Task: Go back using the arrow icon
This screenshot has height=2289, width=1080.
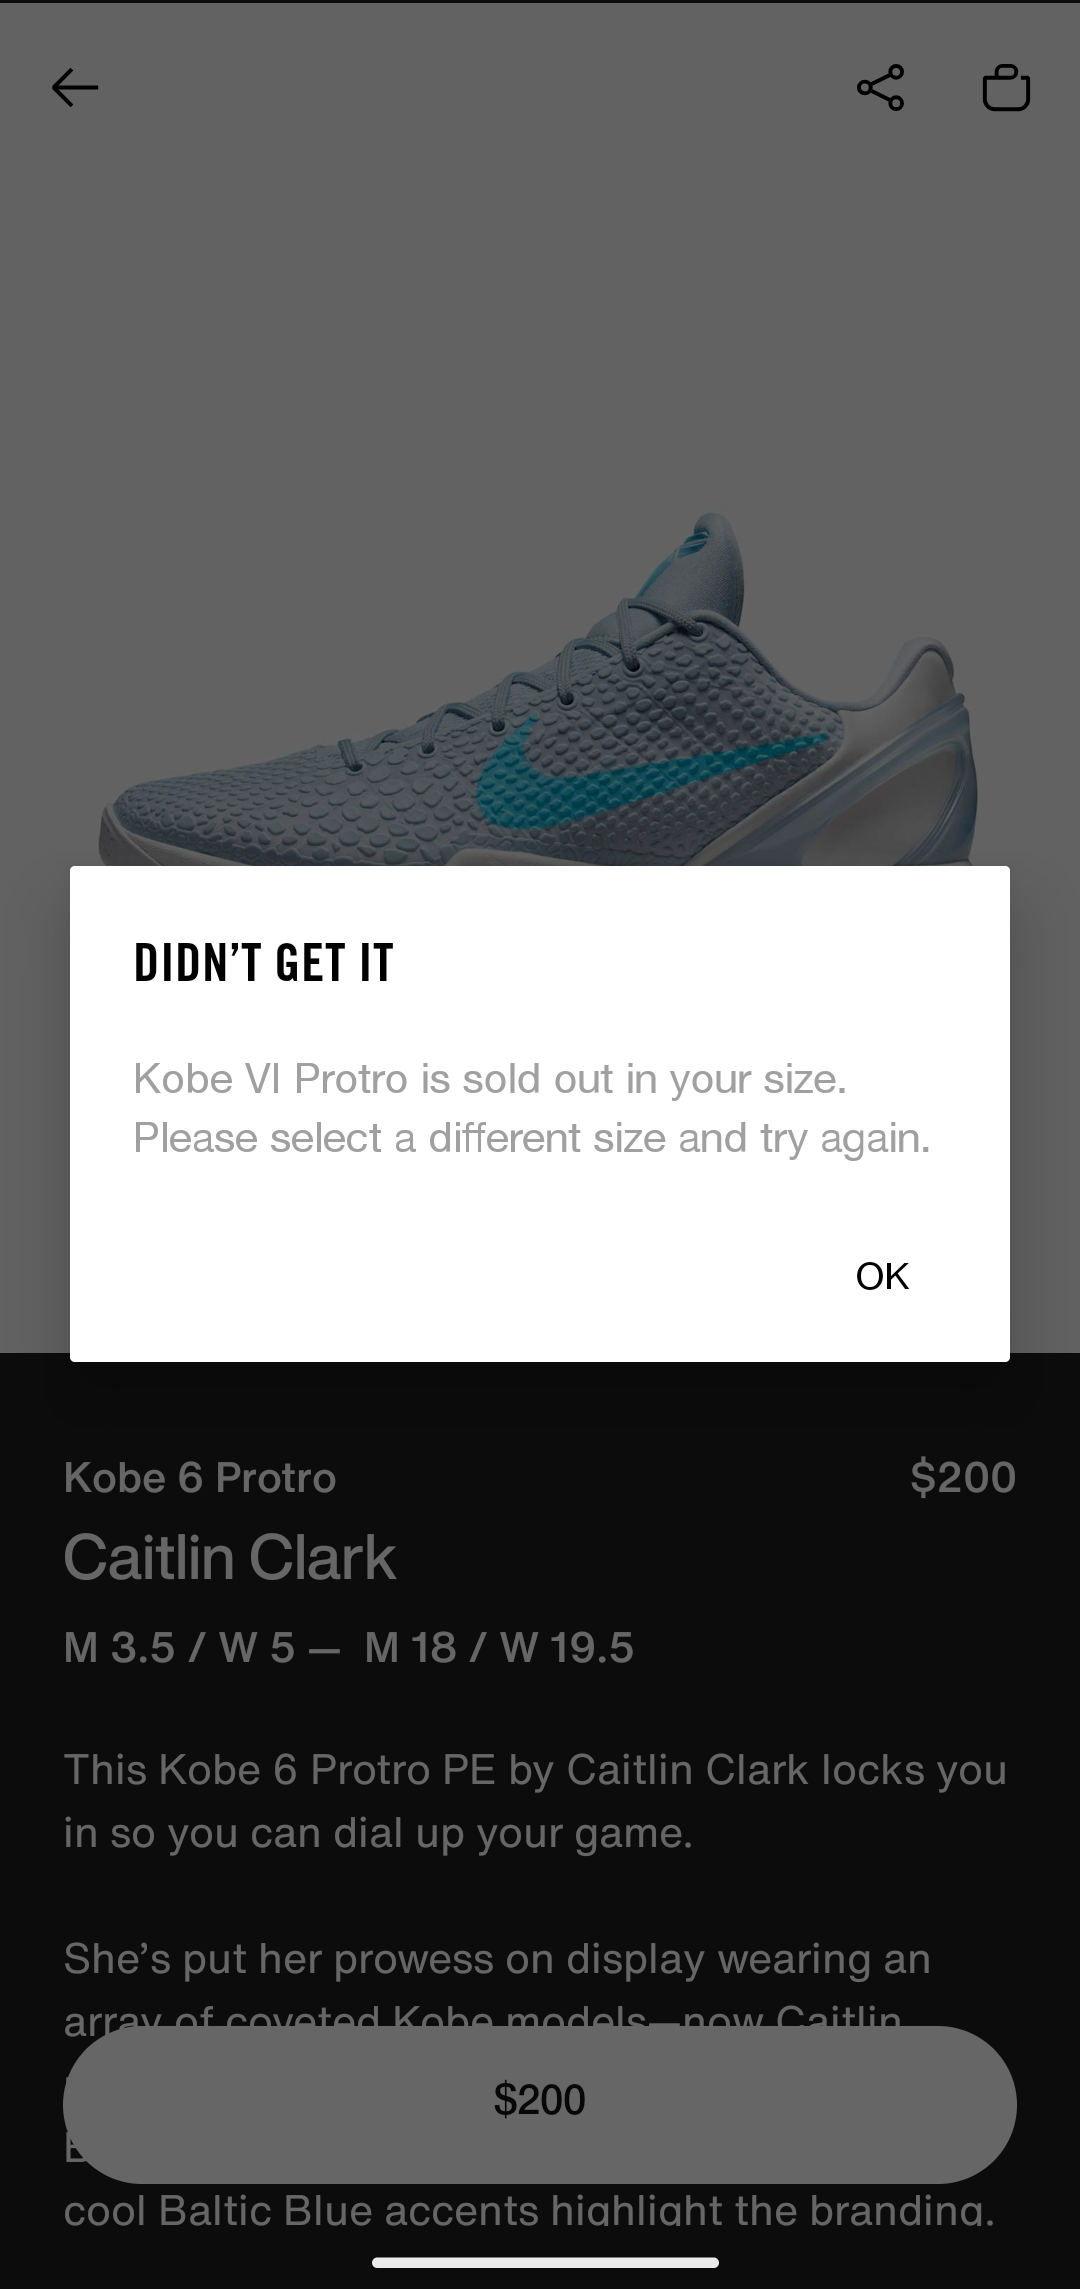Action: [x=75, y=88]
